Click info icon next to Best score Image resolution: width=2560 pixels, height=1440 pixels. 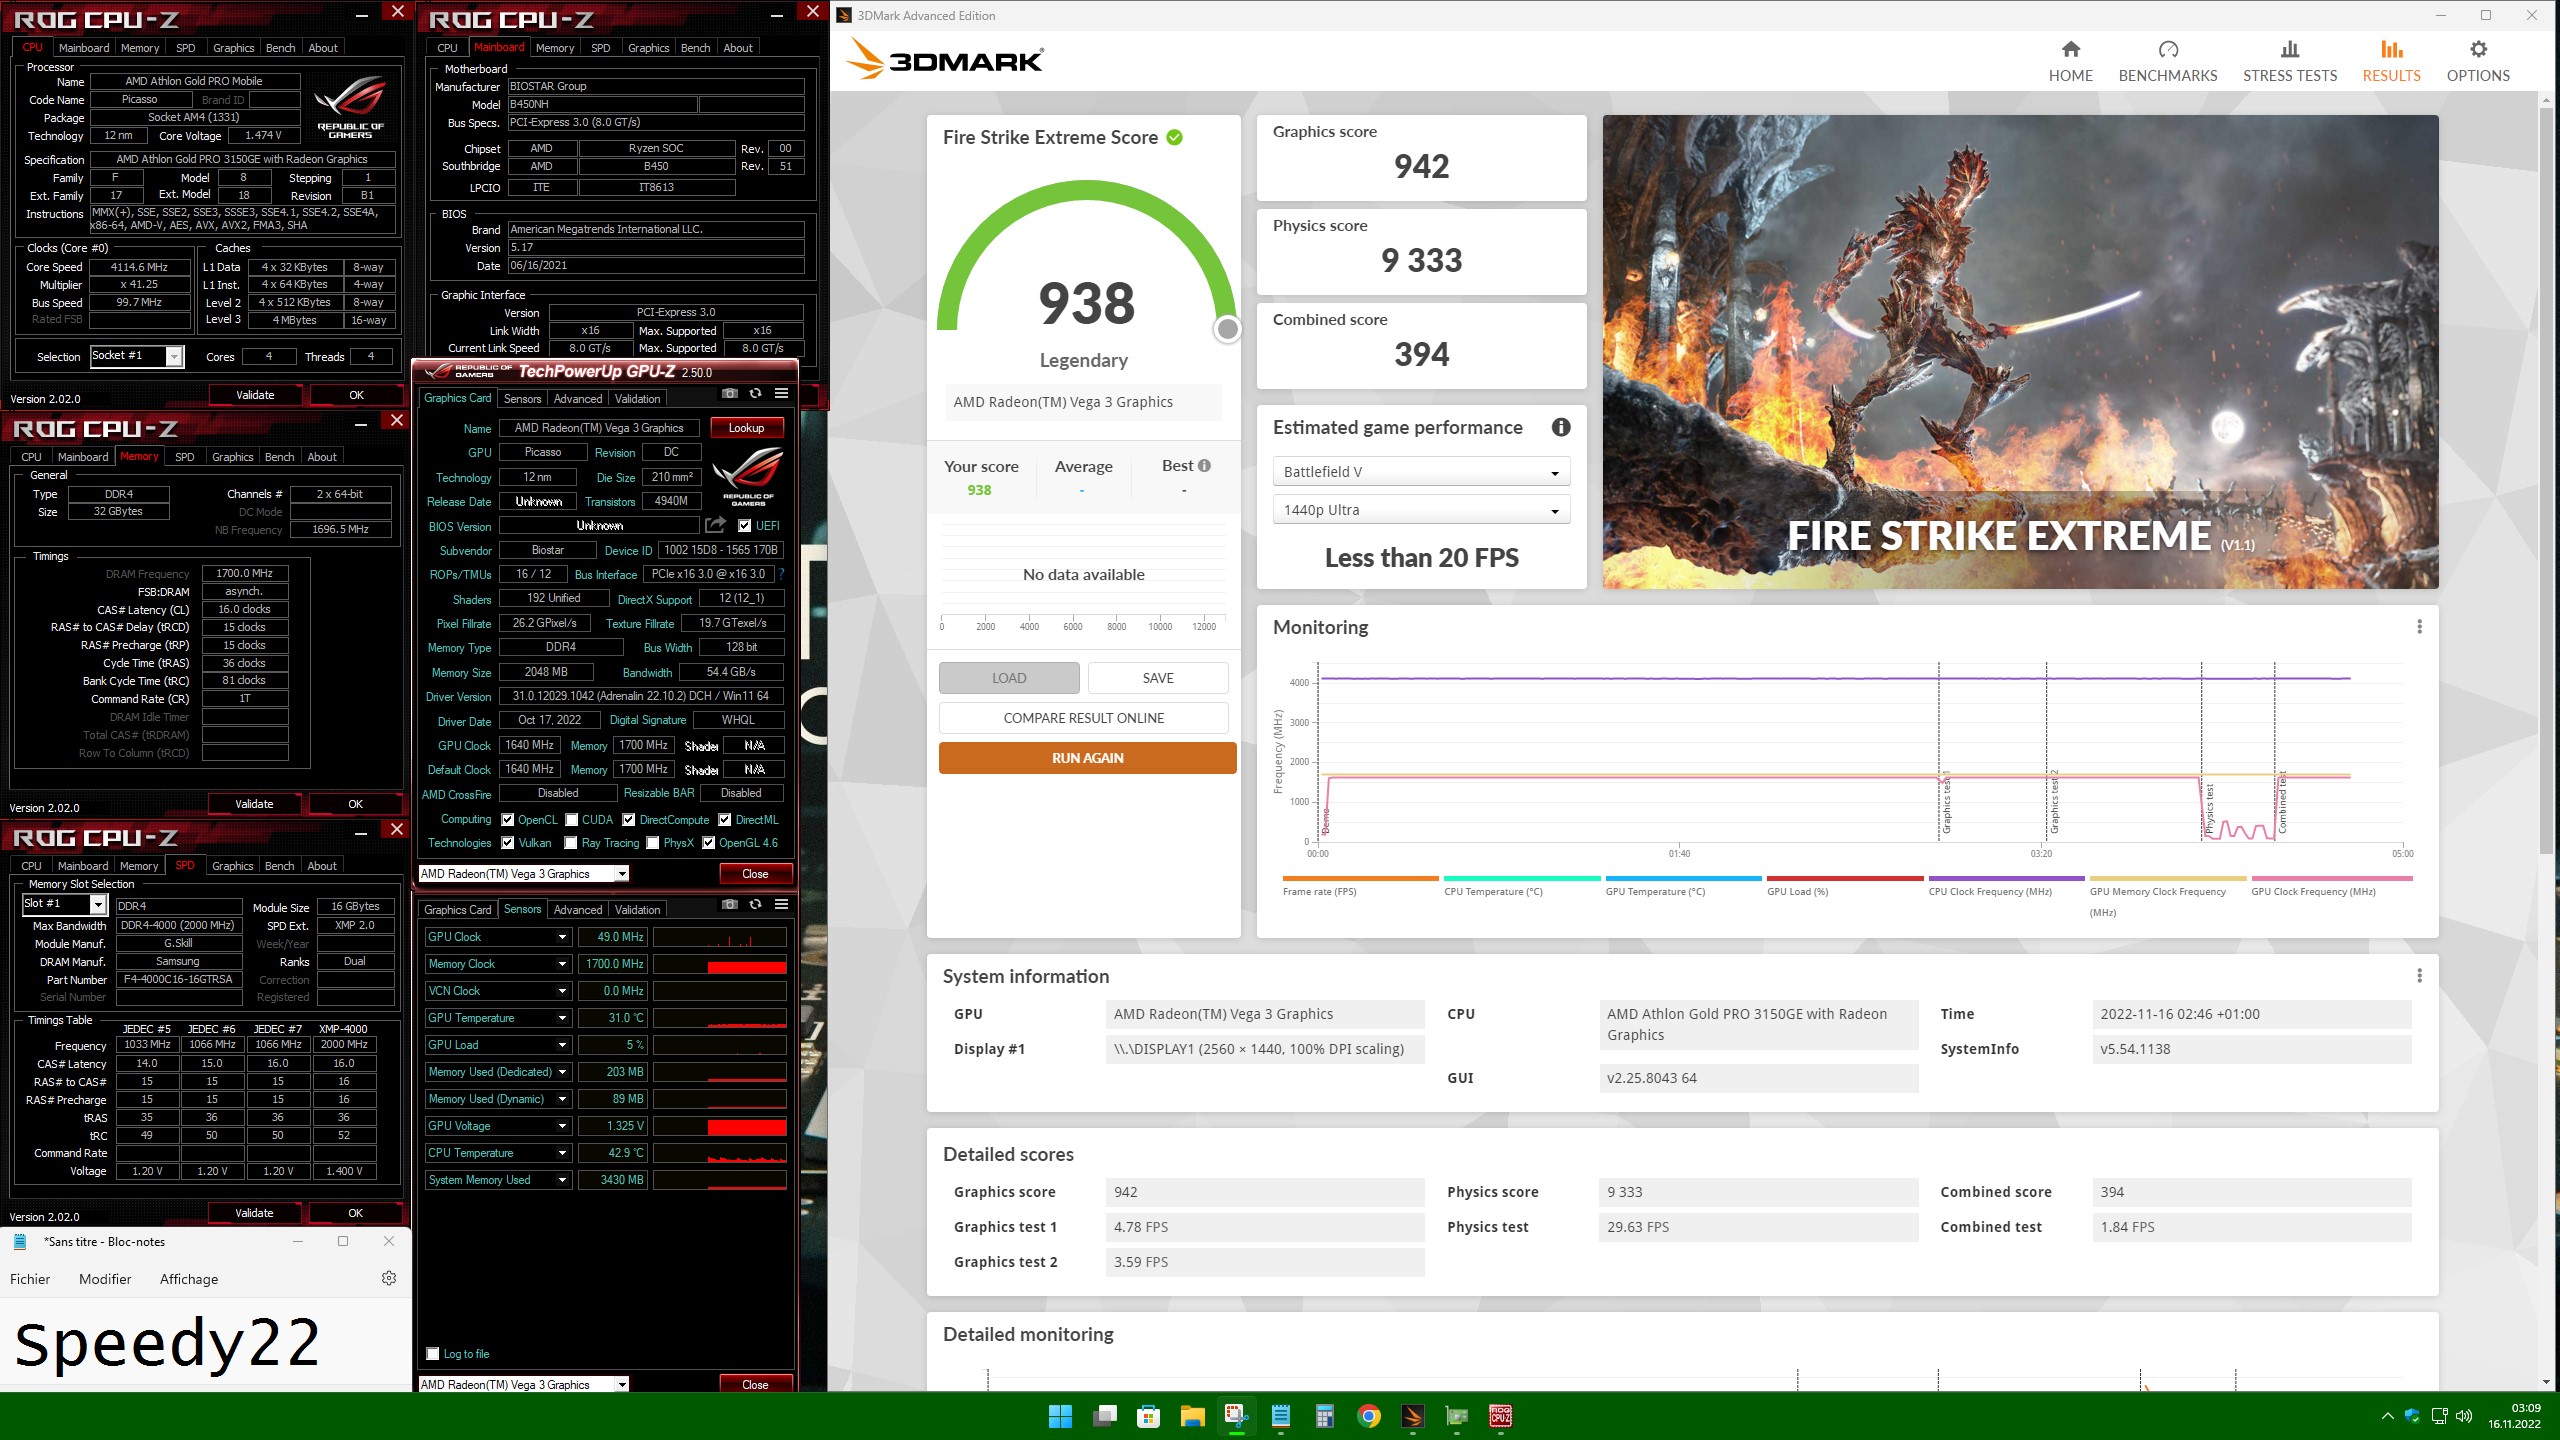pos(1204,466)
